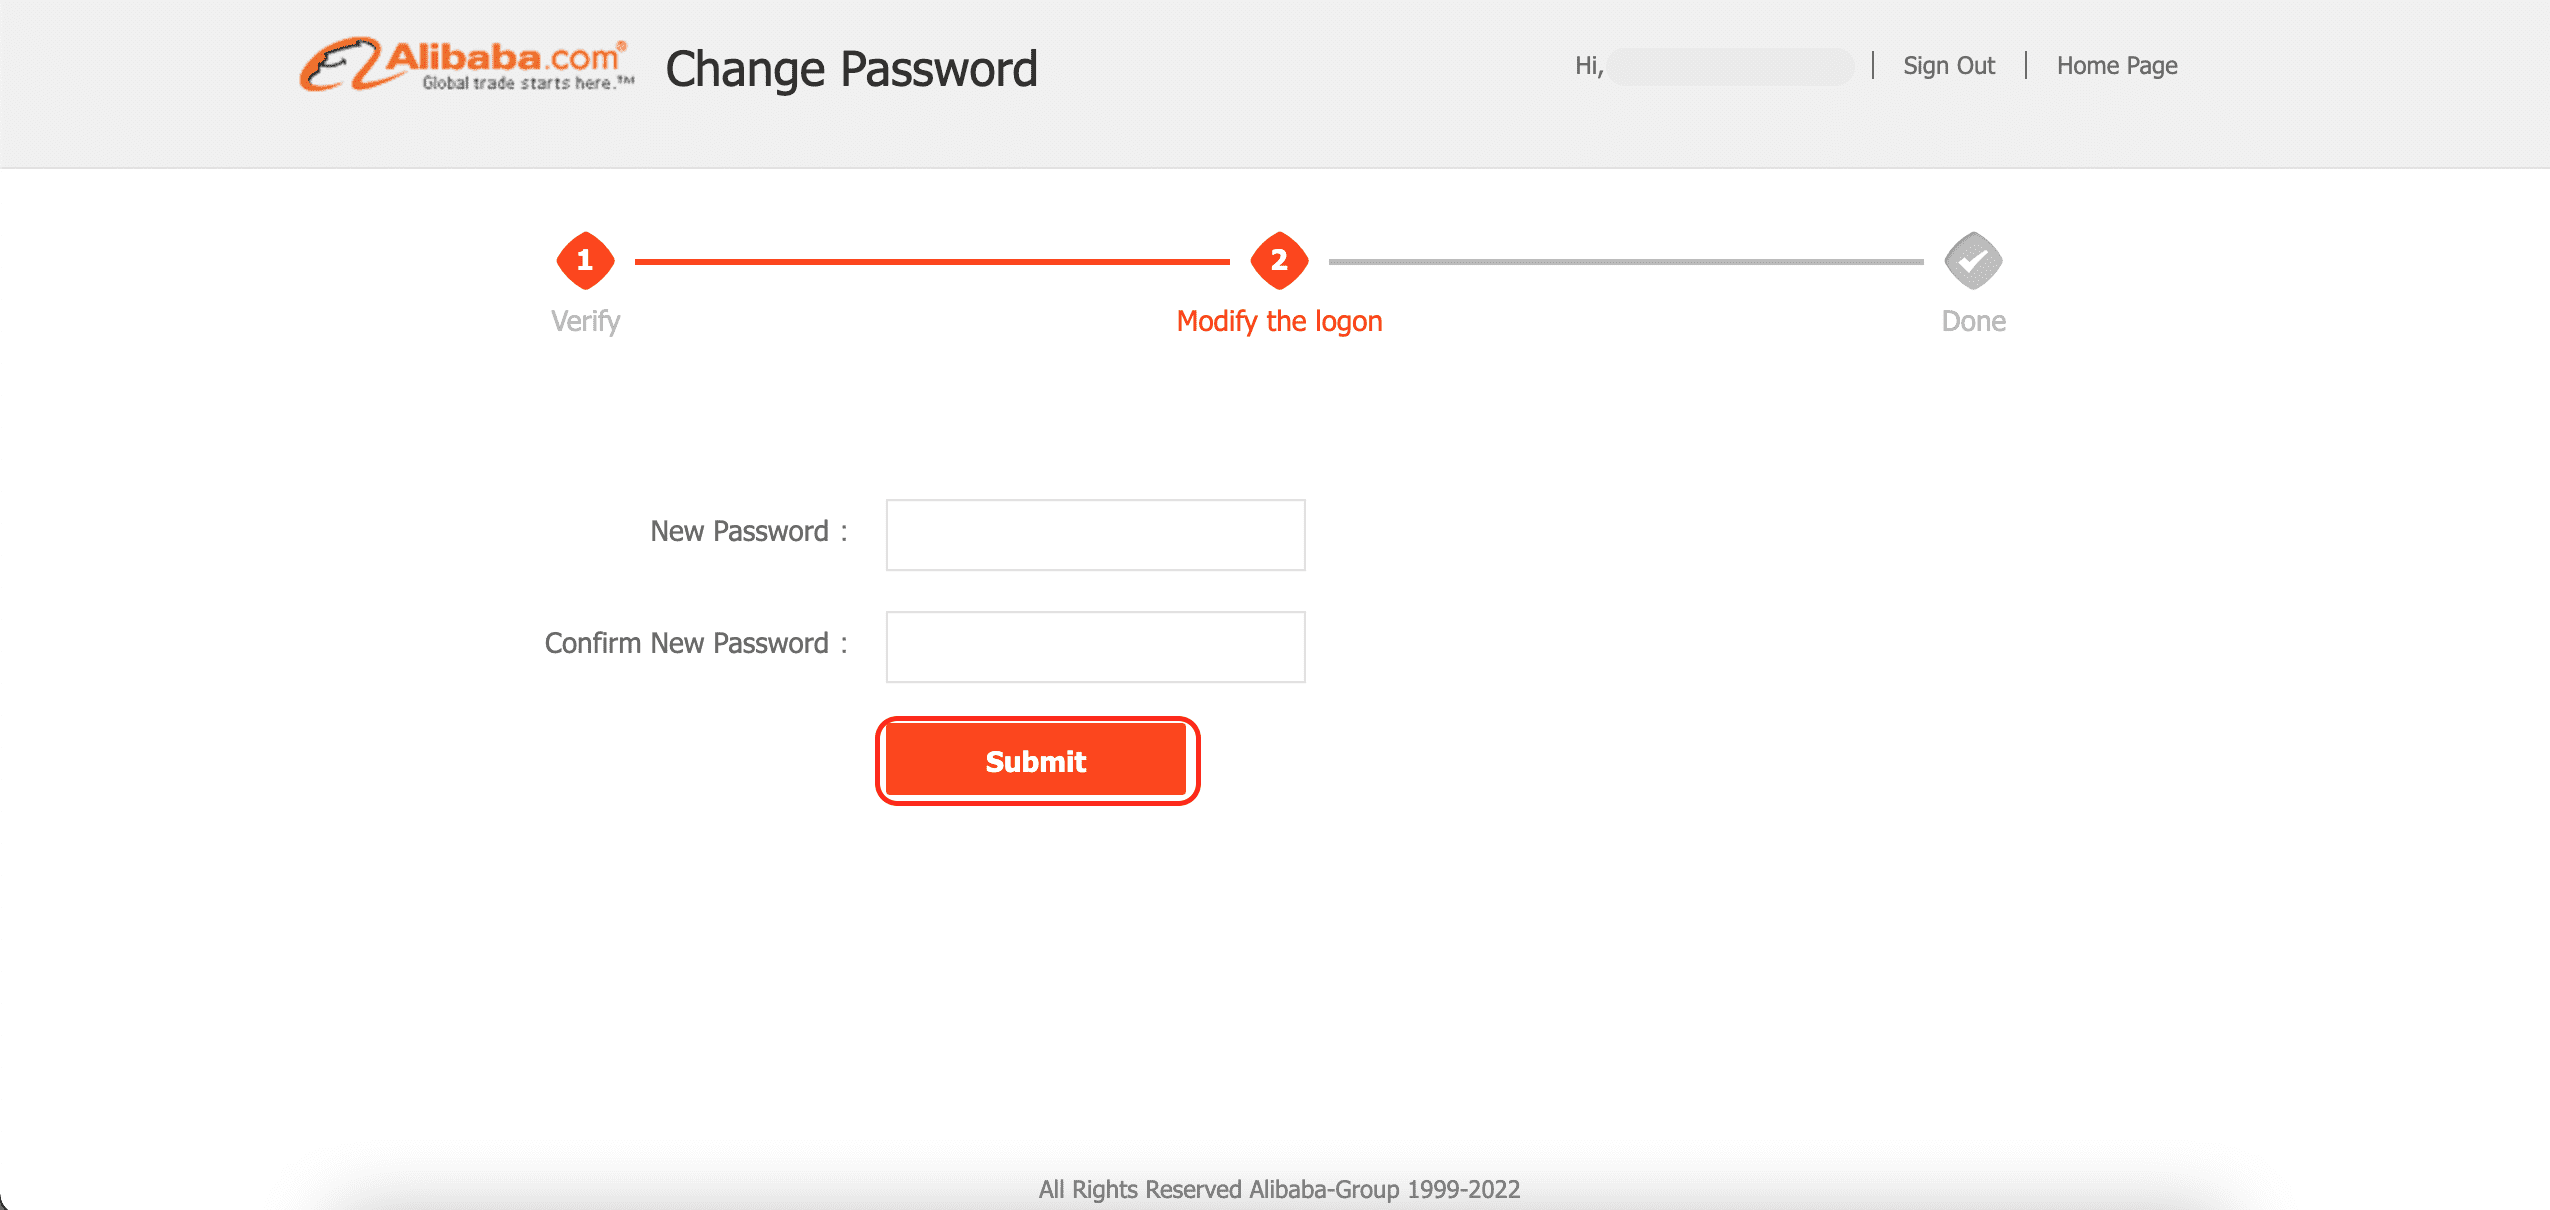Sign out of the account
This screenshot has width=2550, height=1210.
tap(1948, 66)
